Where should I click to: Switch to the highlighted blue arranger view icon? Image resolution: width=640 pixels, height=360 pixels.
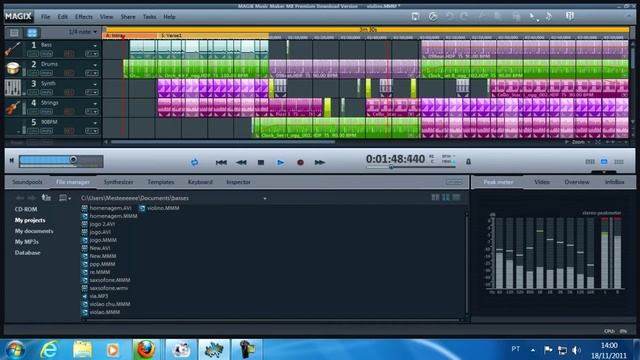pyautogui.click(x=32, y=32)
